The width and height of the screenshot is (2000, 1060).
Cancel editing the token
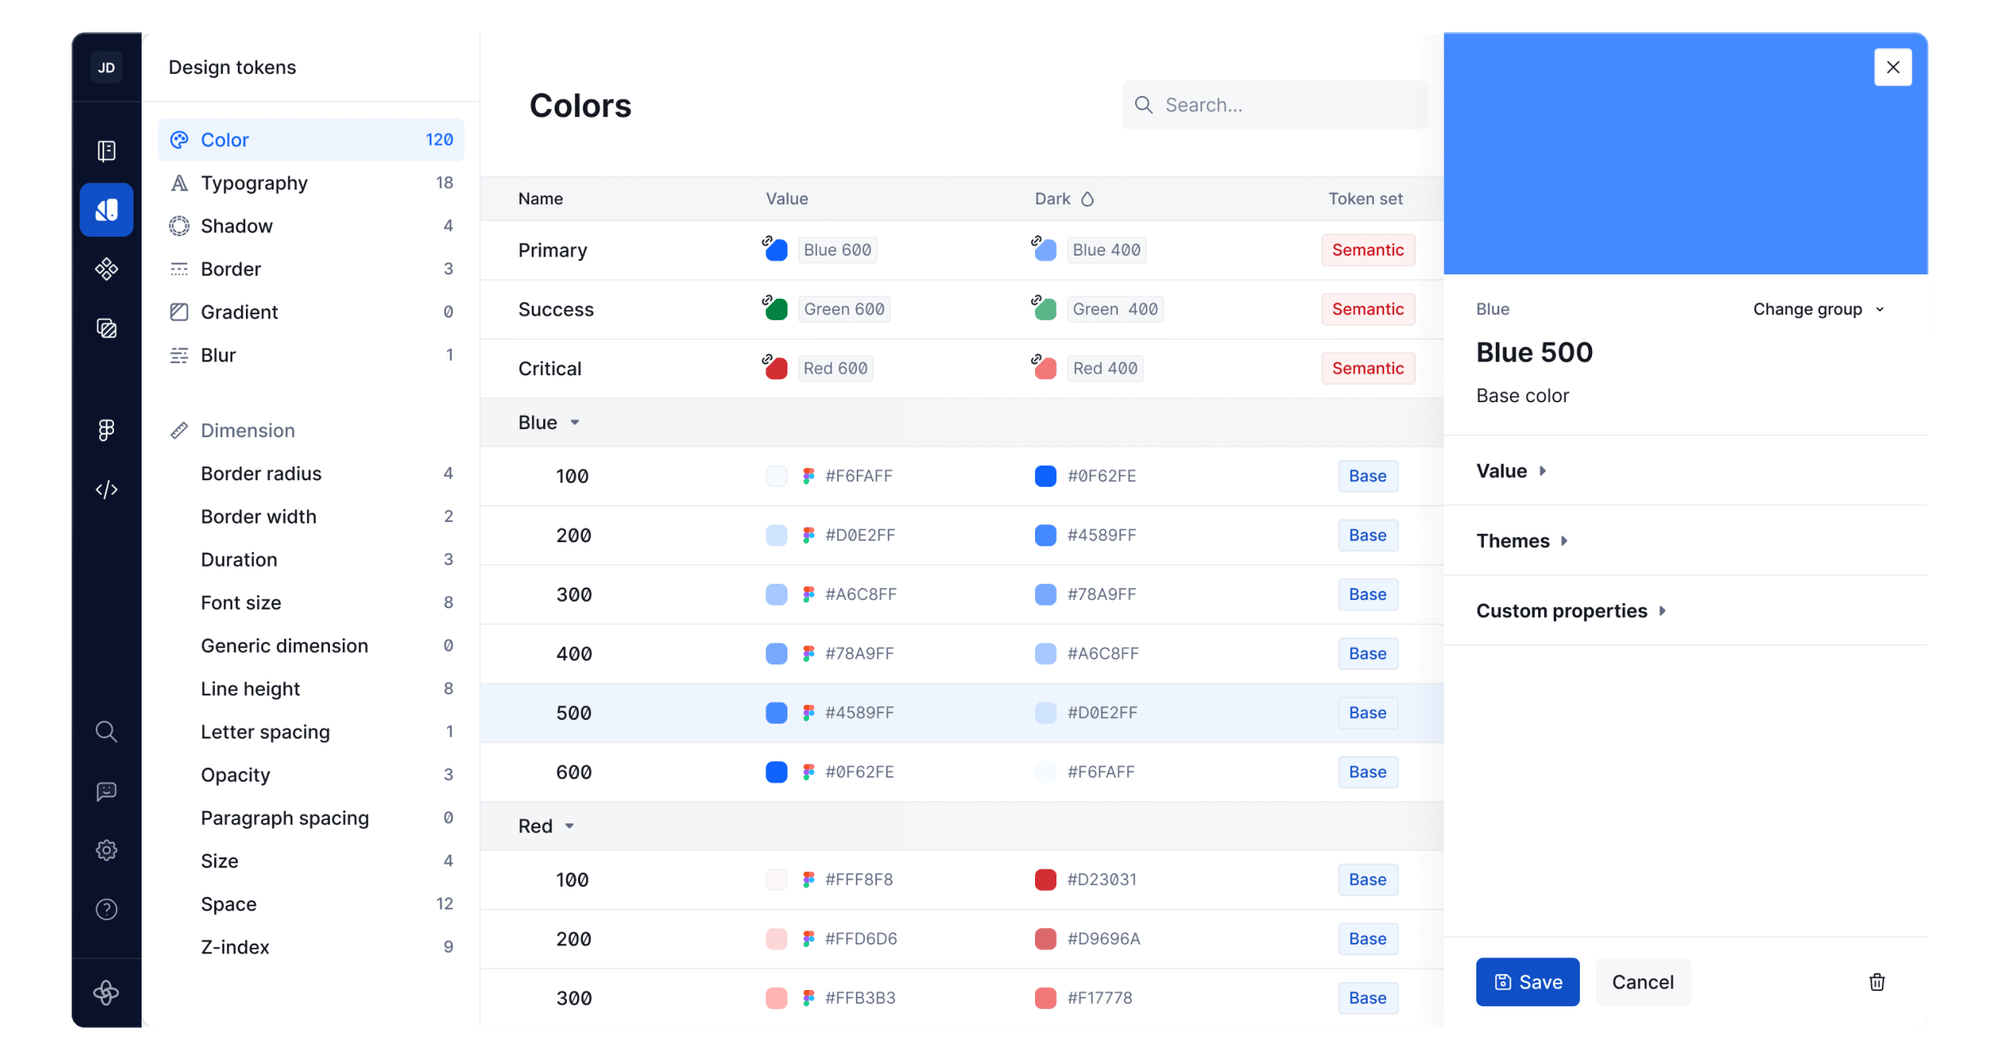1642,982
